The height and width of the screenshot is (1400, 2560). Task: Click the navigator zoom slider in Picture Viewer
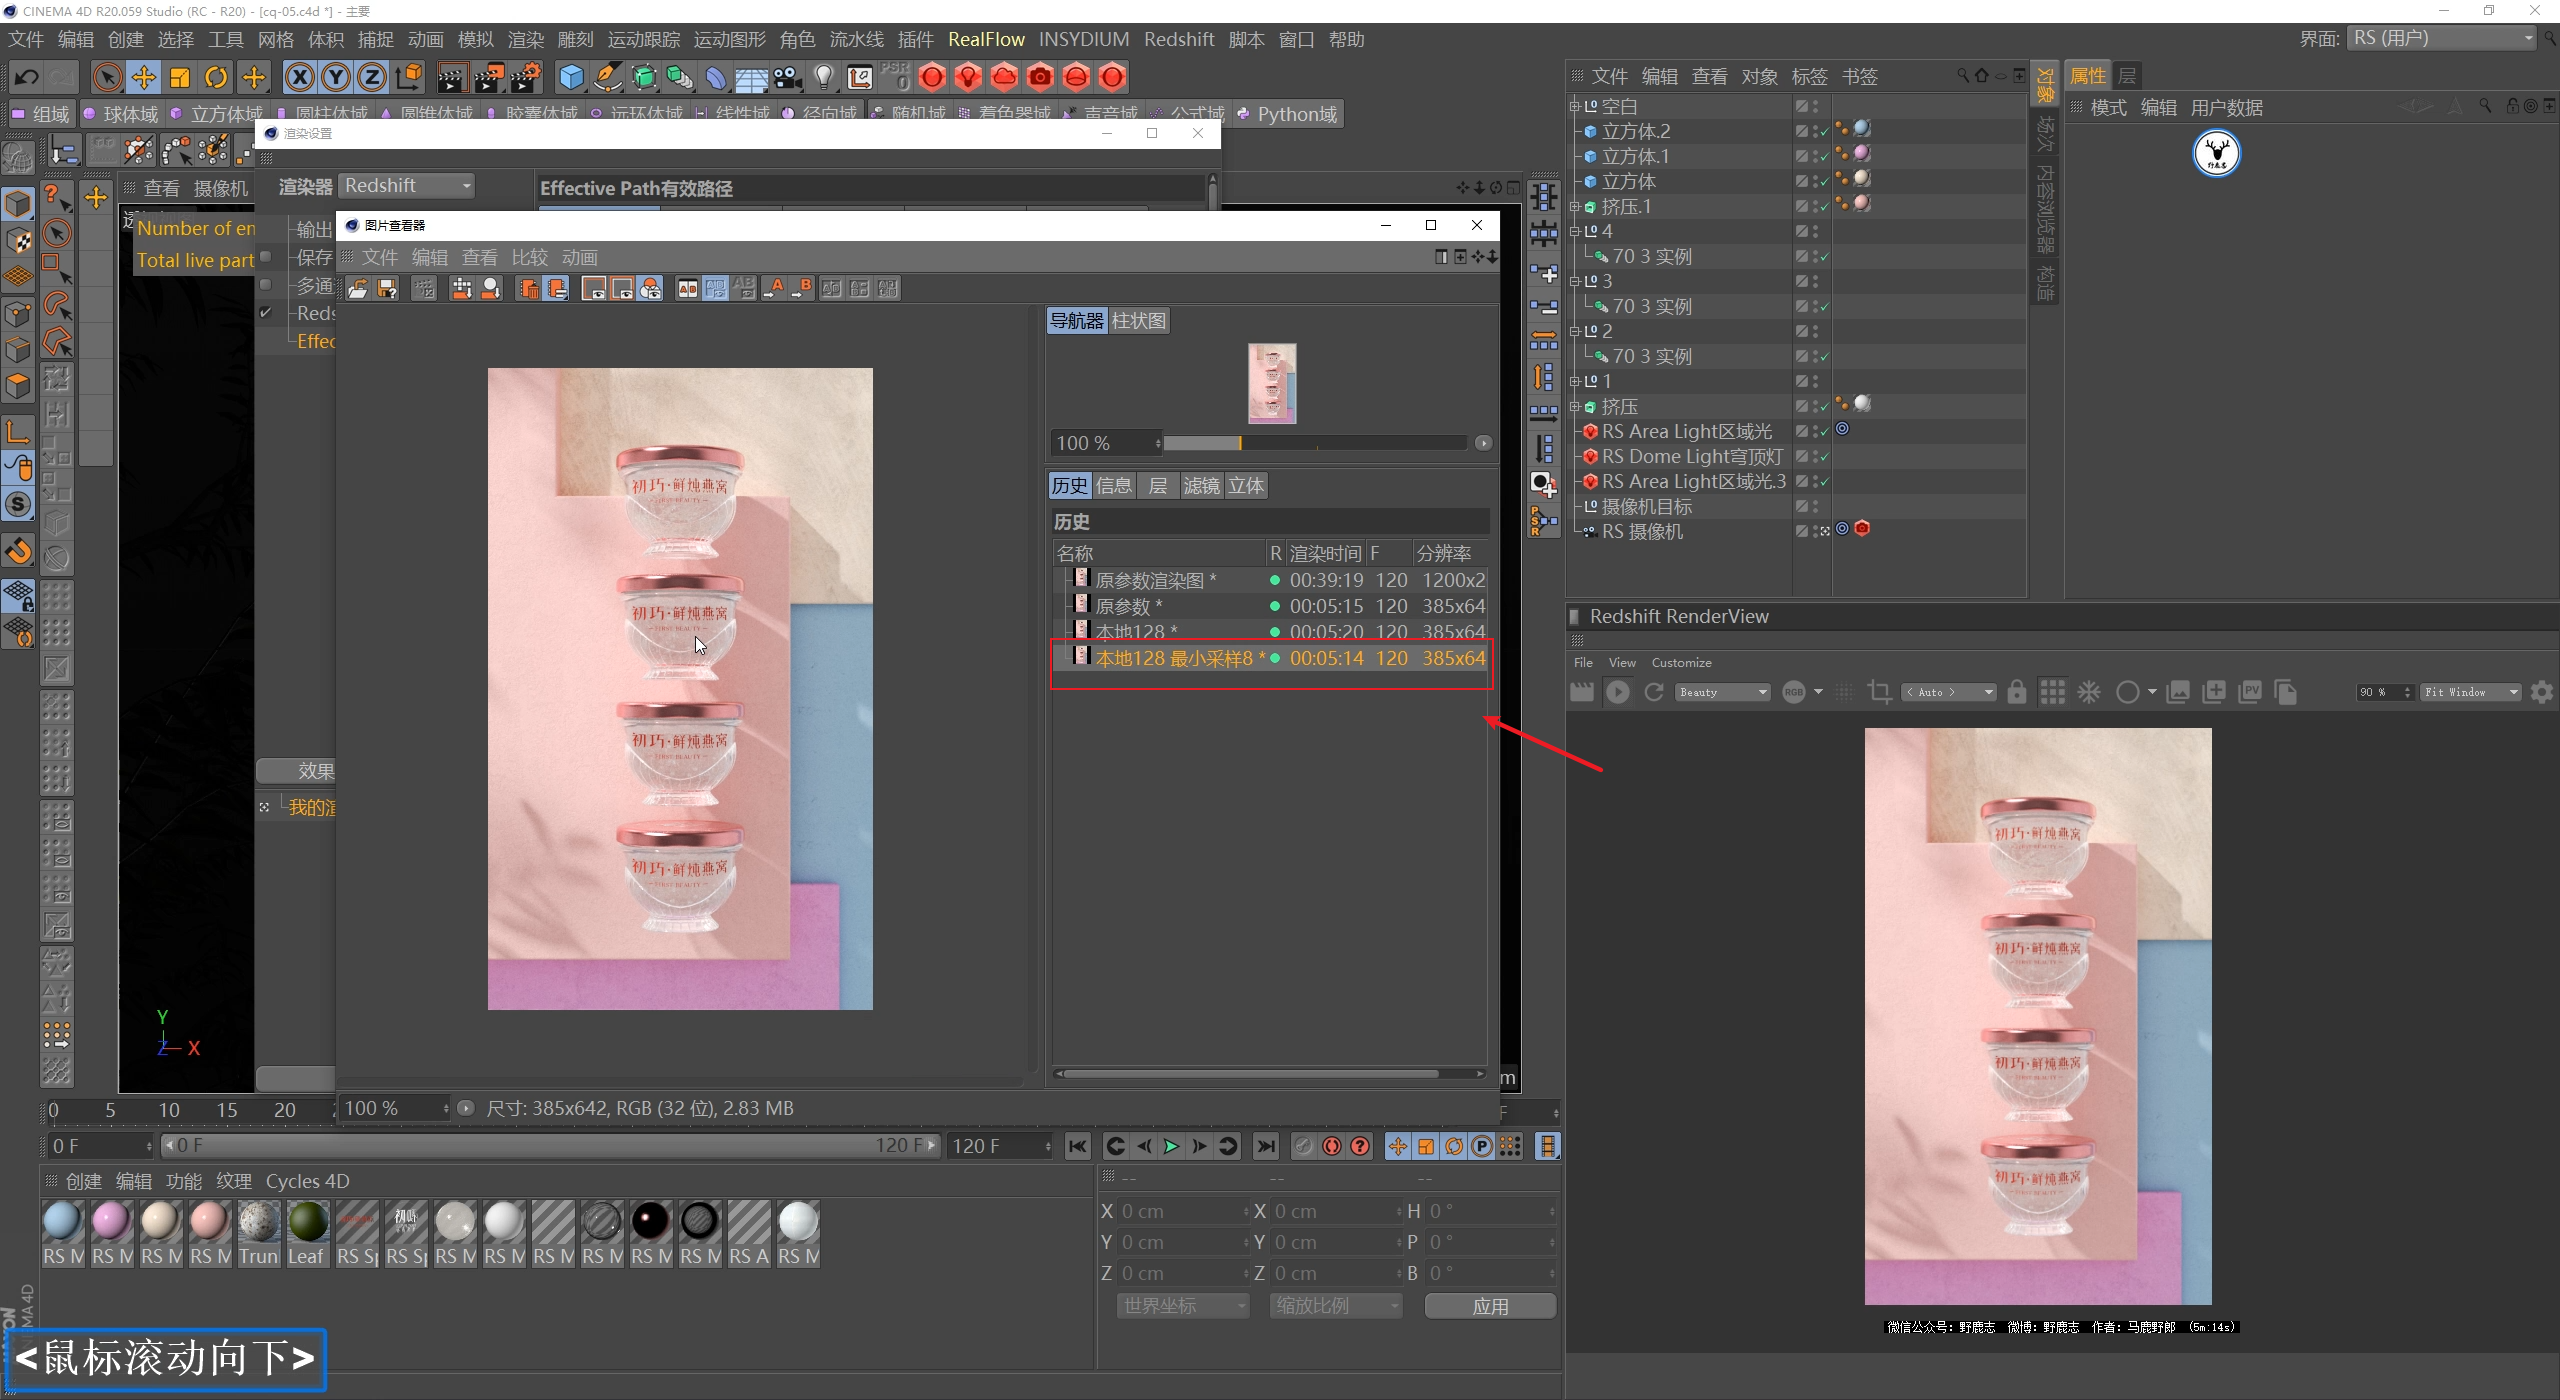1315,443
